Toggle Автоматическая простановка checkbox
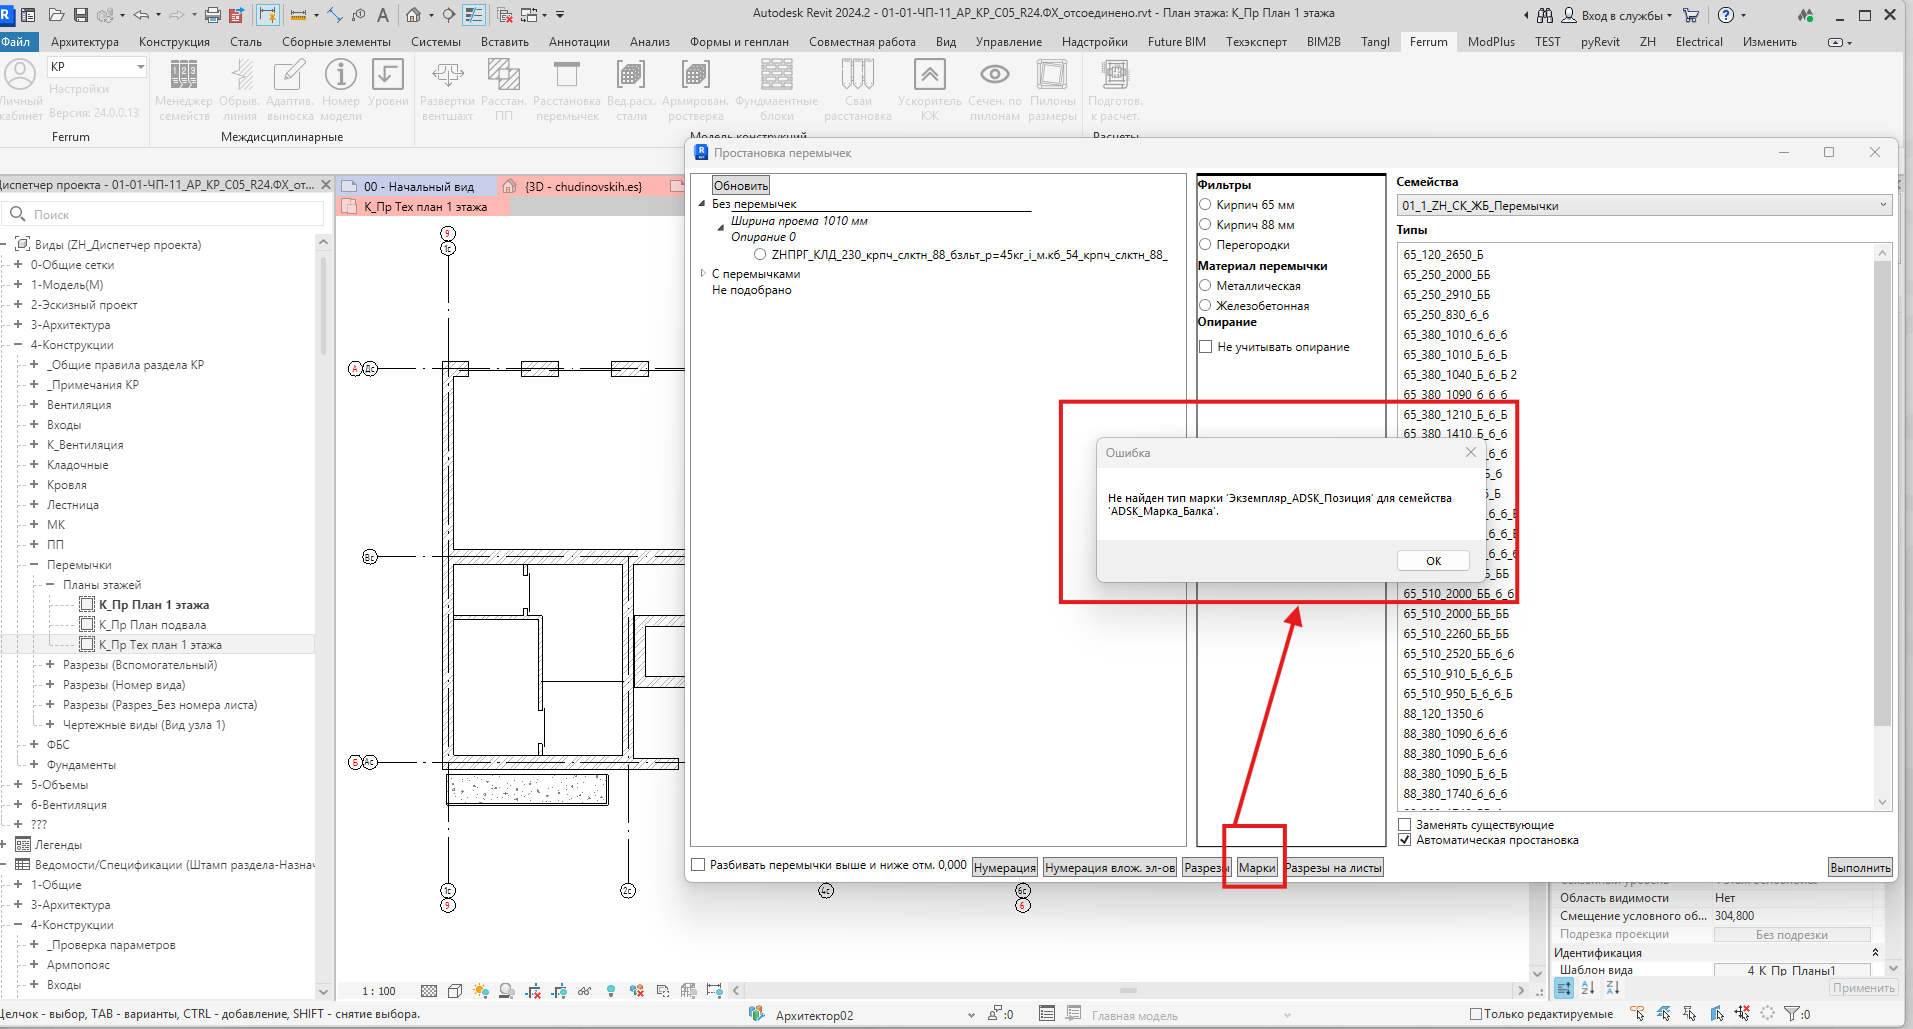The image size is (1913, 1029). pos(1404,840)
